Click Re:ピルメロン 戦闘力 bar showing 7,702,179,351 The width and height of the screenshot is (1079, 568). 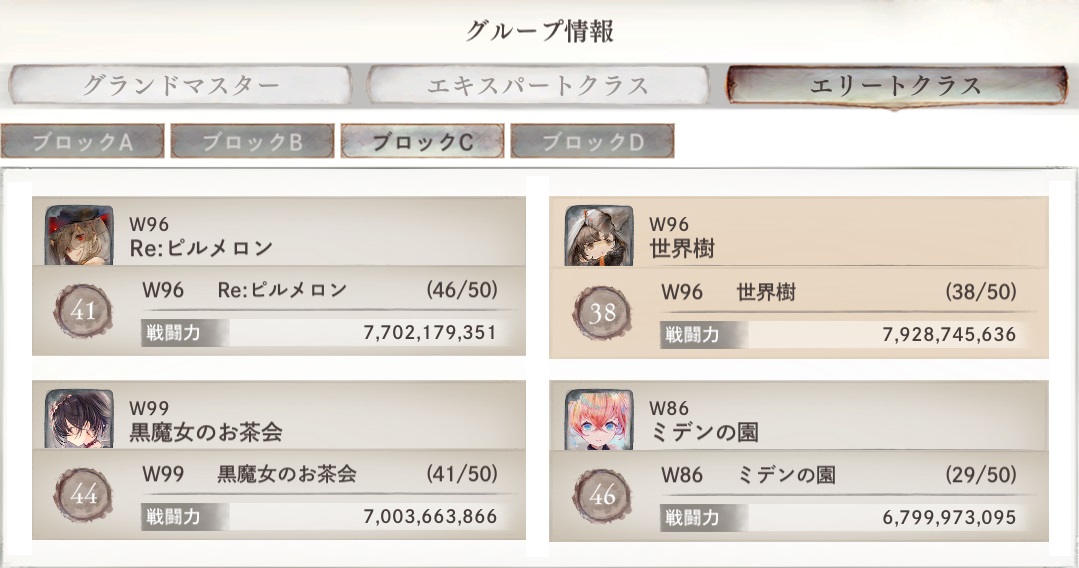320,333
